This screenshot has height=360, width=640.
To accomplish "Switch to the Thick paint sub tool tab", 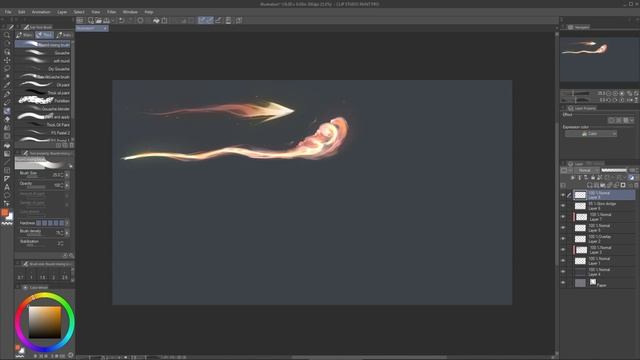I will pos(44,35).
